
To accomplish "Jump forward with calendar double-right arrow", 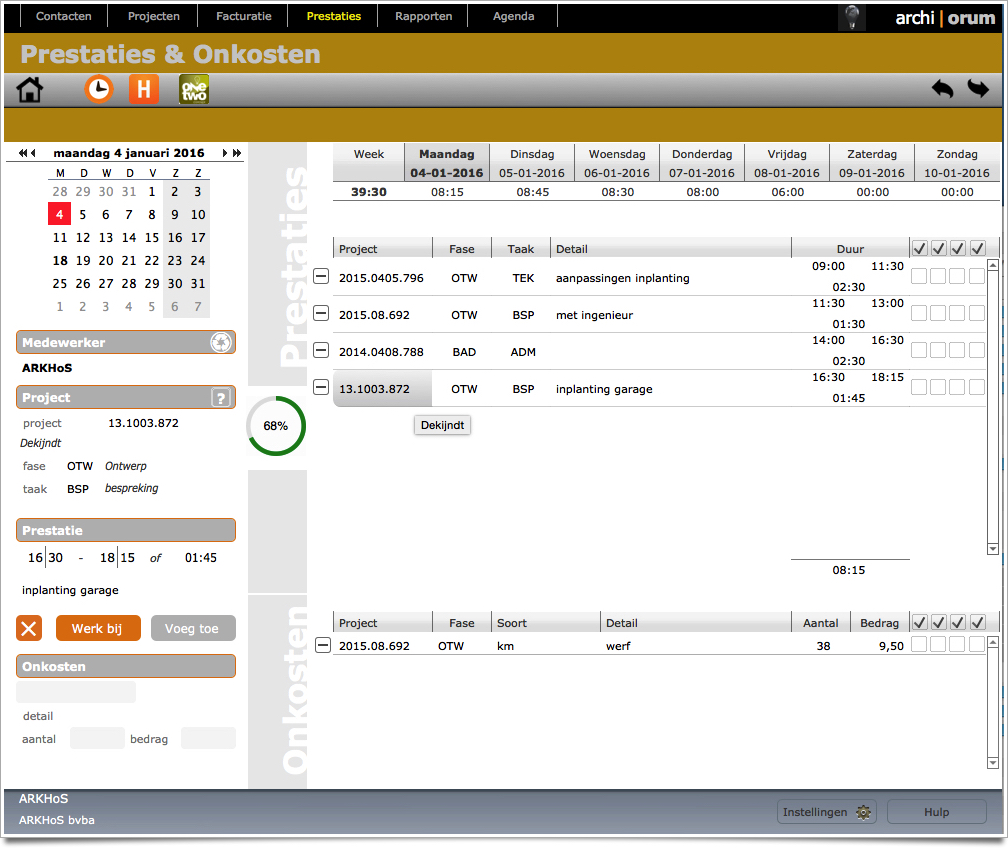I will point(237,153).
